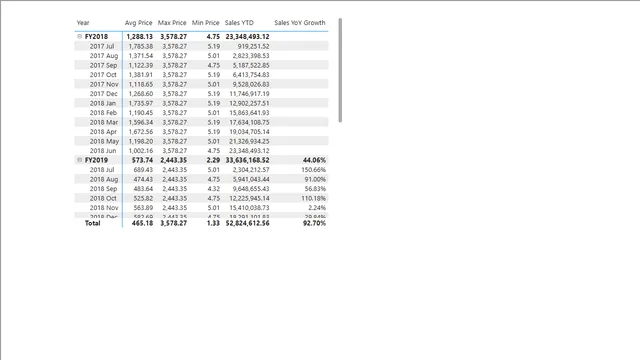The height and width of the screenshot is (360, 640).
Task: Select the 2018 Aug row label
Action: 104,179
